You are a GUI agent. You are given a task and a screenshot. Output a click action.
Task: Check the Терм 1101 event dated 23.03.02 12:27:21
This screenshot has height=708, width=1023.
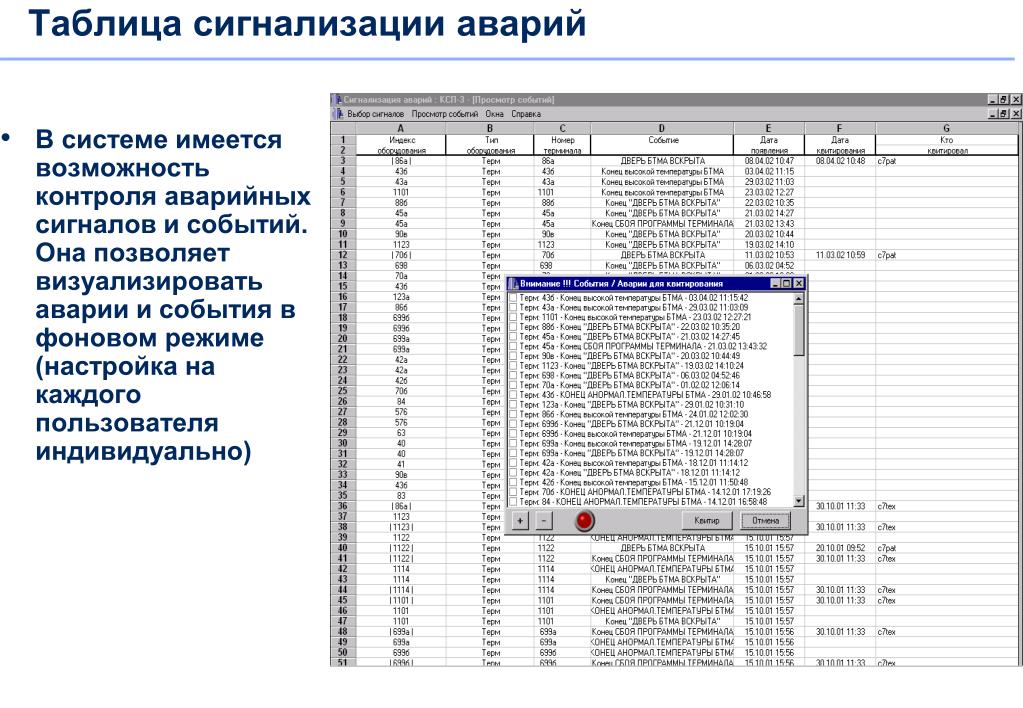click(513, 317)
